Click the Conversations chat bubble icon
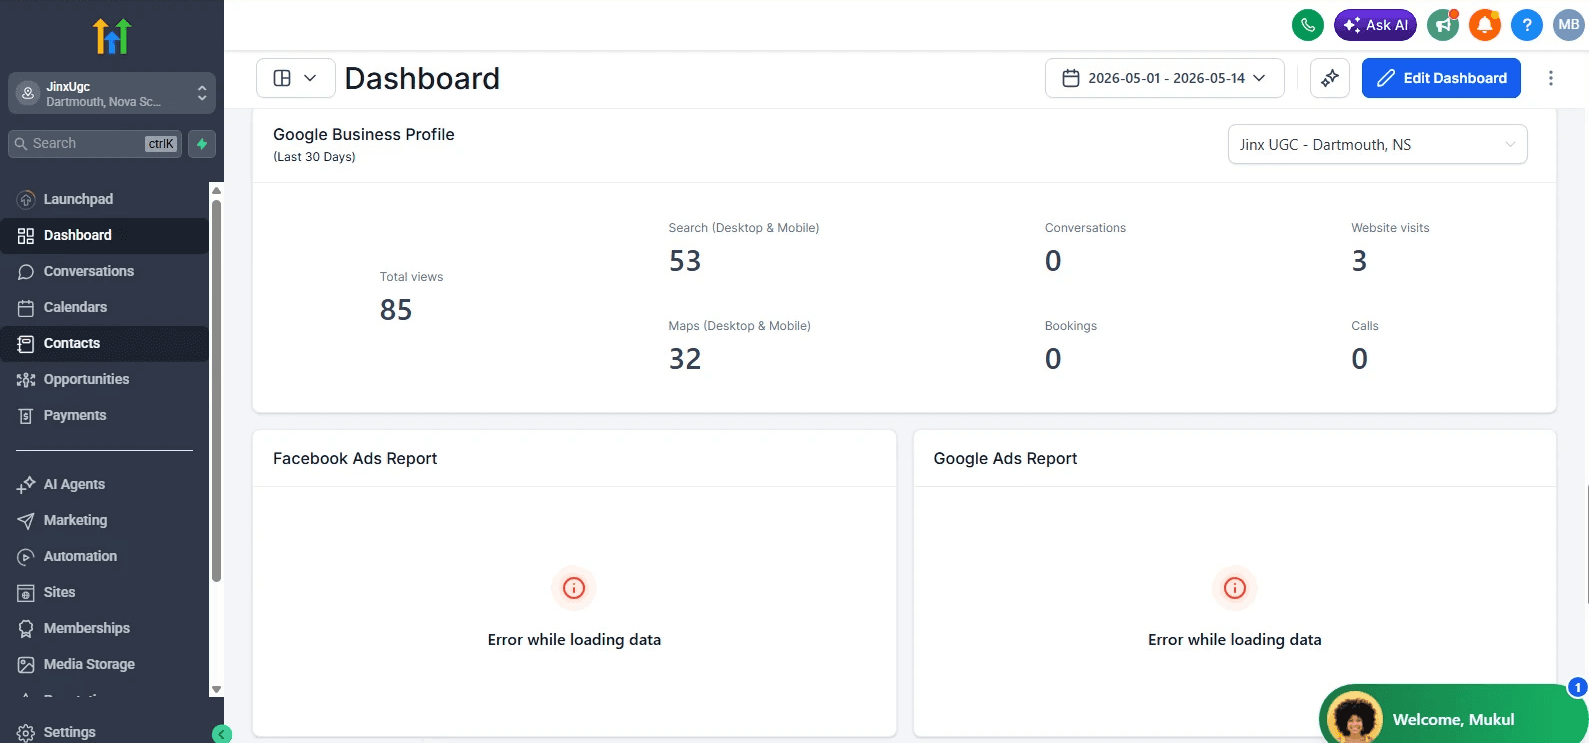 26,272
